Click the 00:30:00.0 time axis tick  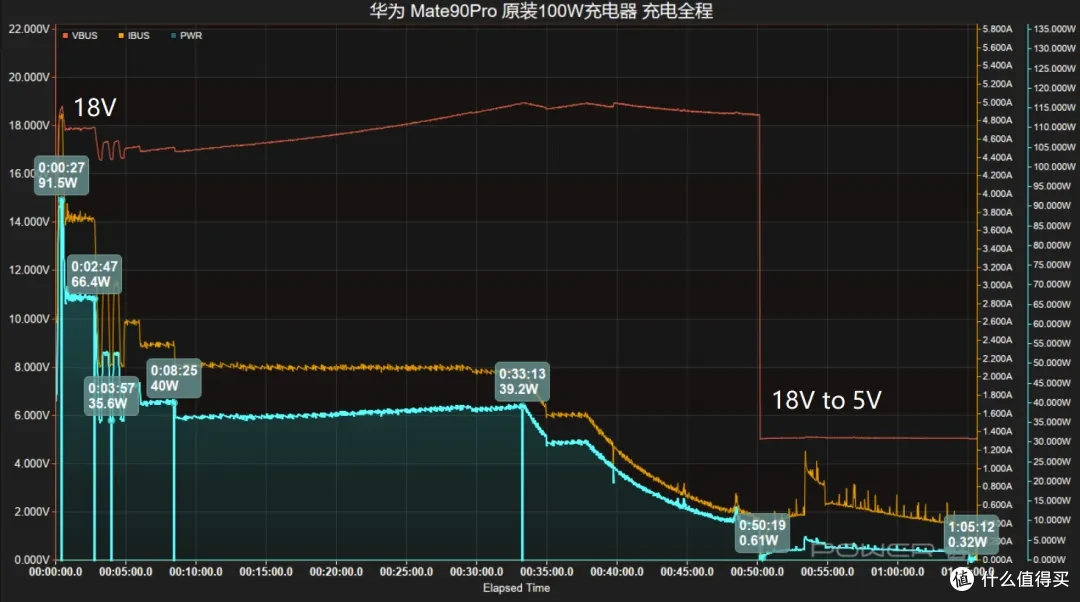coord(477,572)
